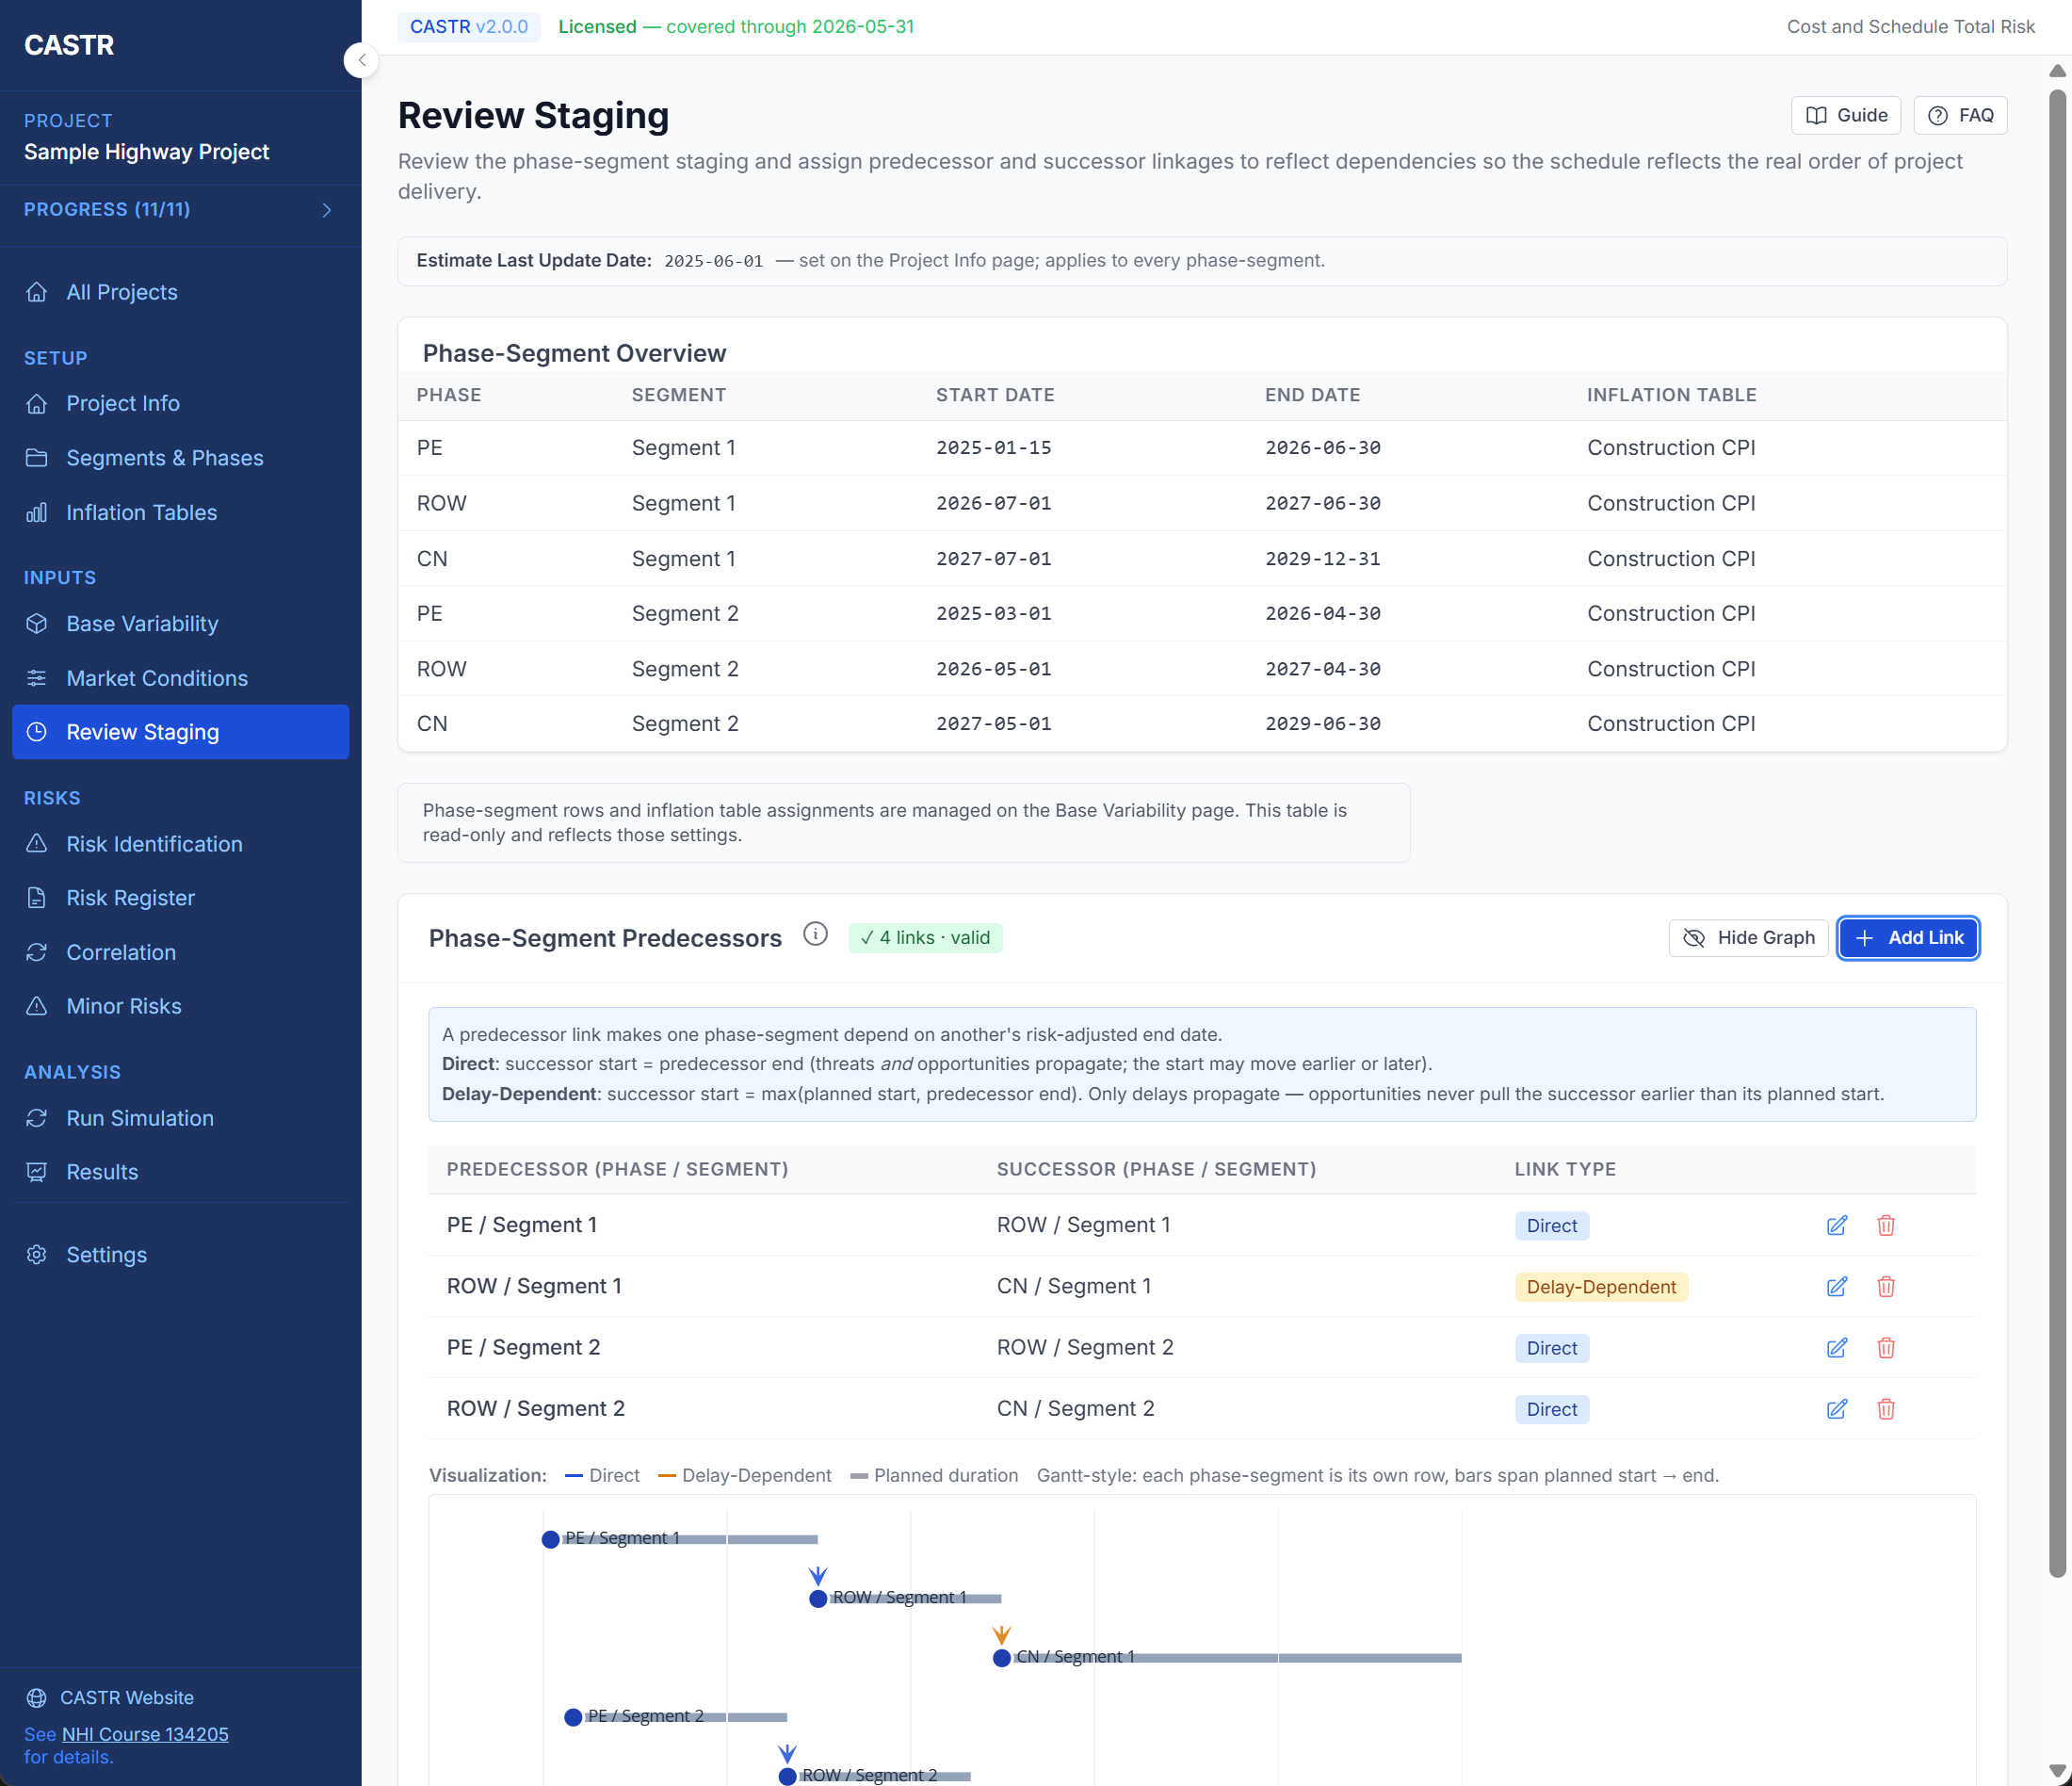Image resolution: width=2072 pixels, height=1786 pixels.
Task: Select Review Staging in the sidebar
Action: point(143,731)
